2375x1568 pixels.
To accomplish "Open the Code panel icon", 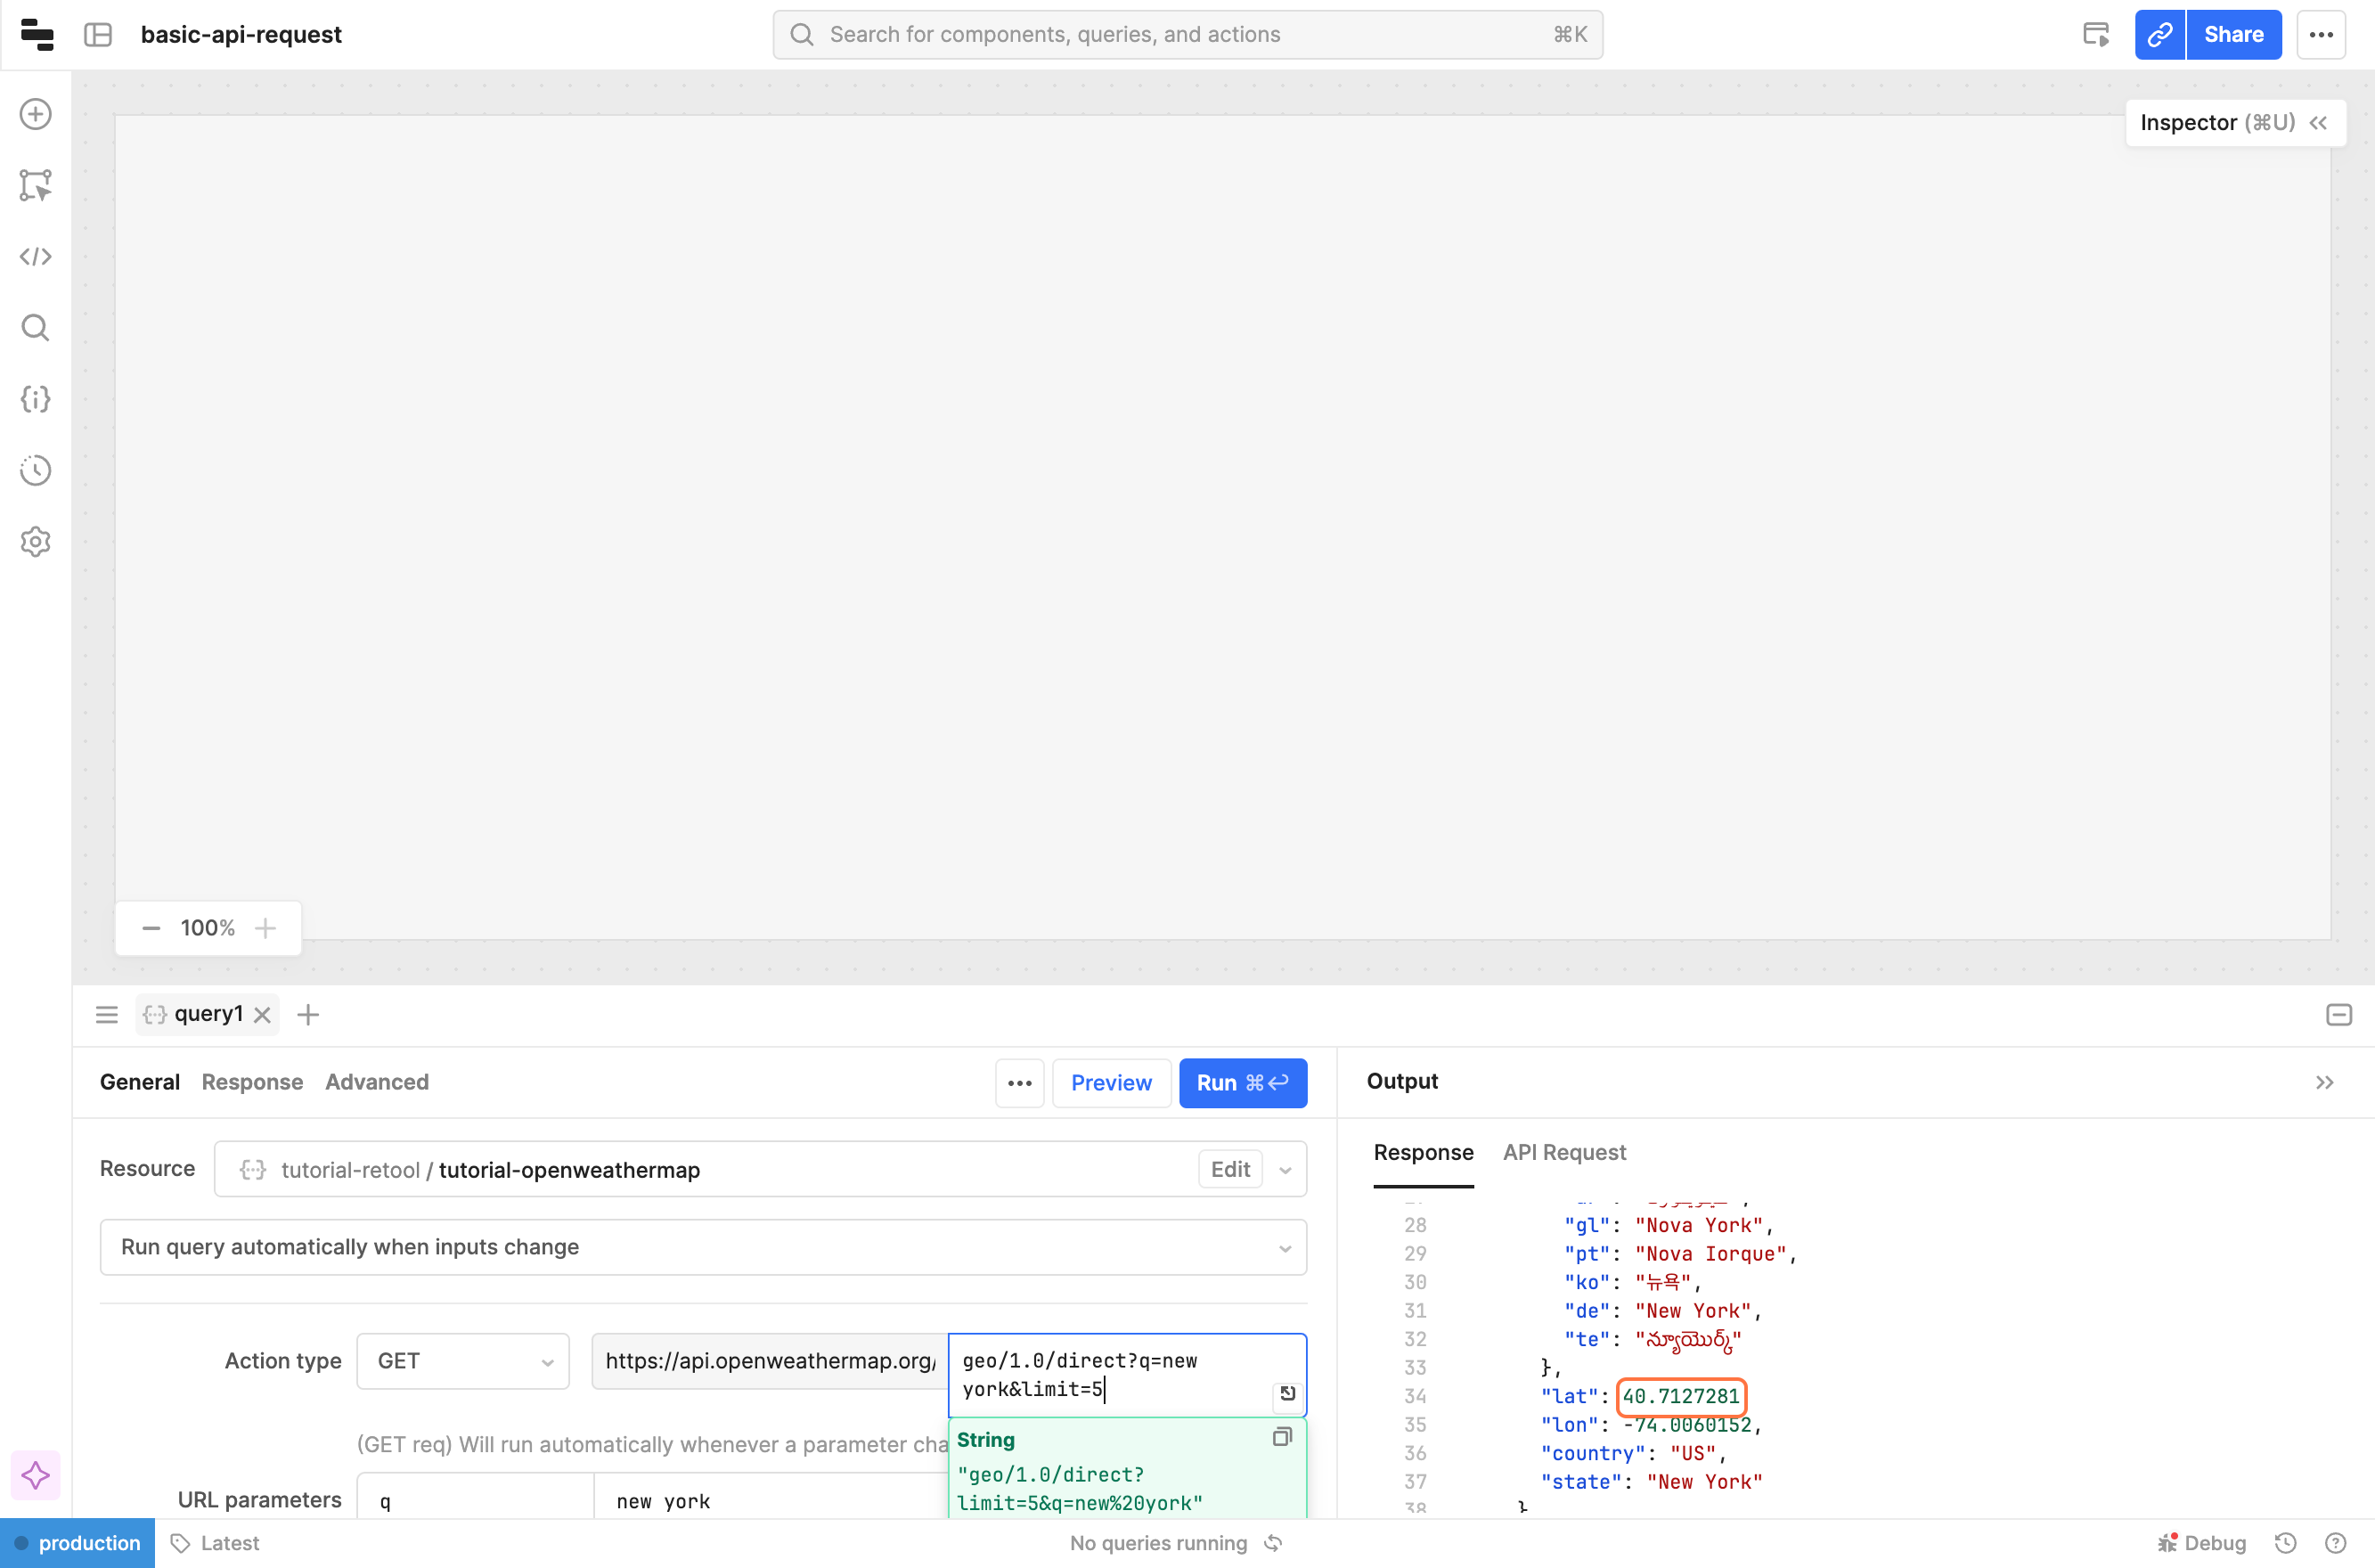I will point(36,257).
